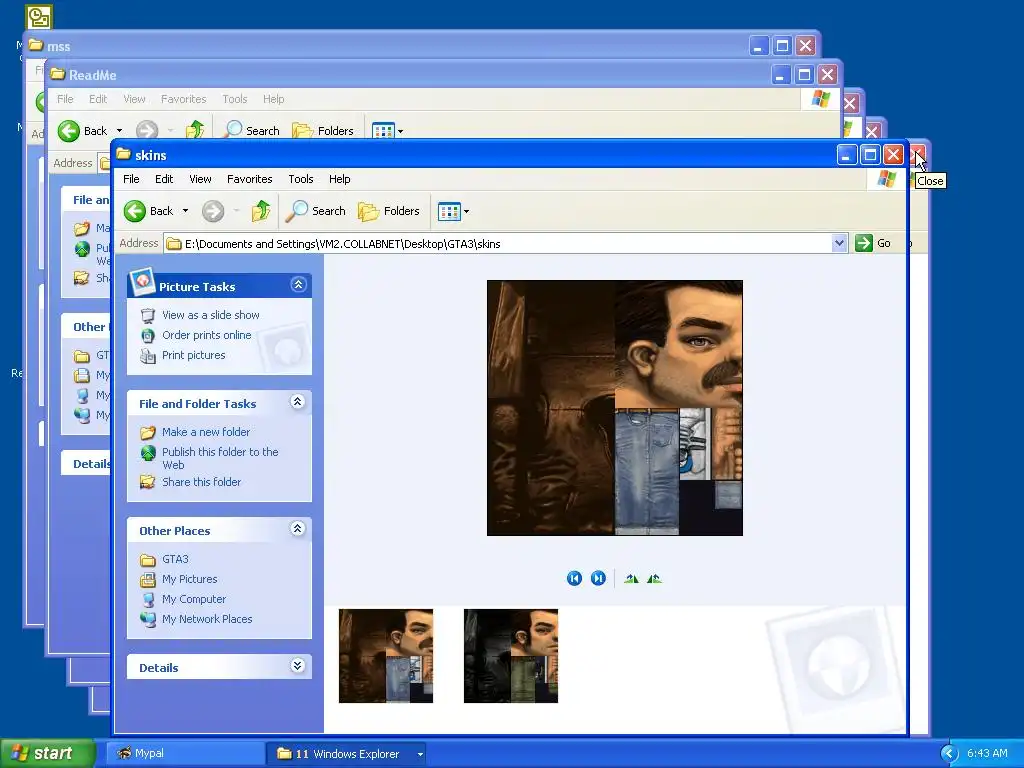This screenshot has height=768, width=1024.
Task: Open the Favorites menu in ReadMe window
Action: [184, 99]
